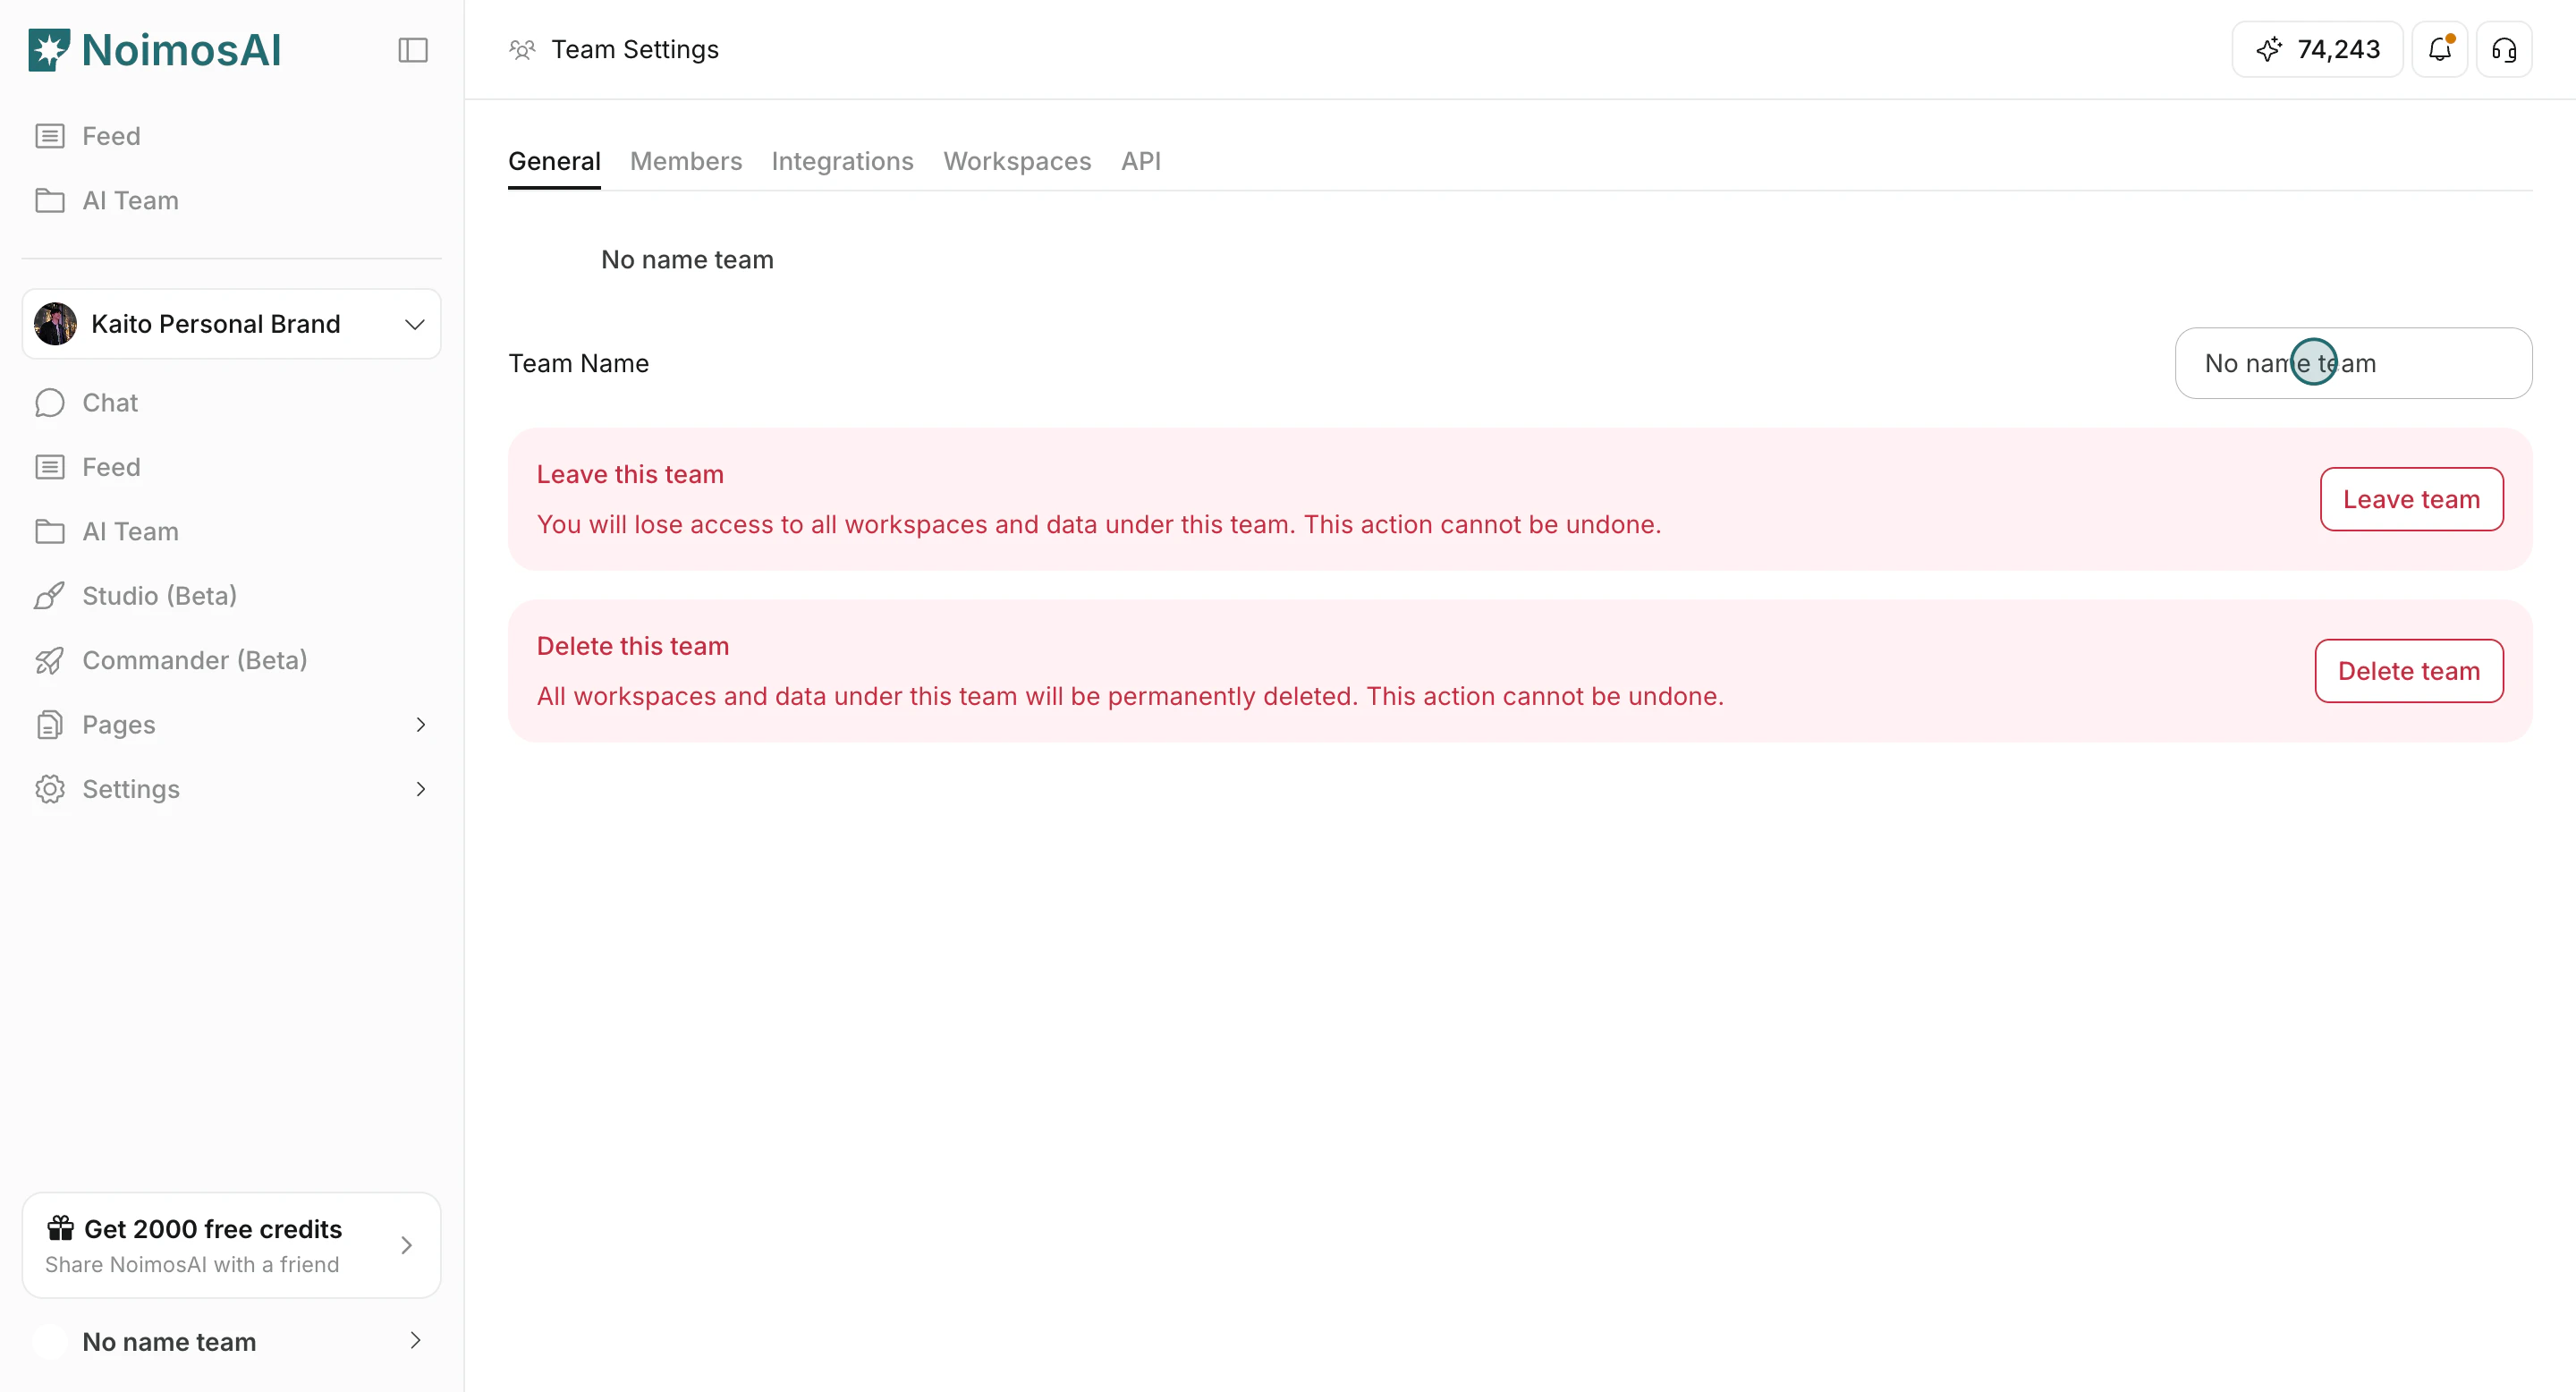Click the NoimosAI logo
The height and width of the screenshot is (1392, 2576).
(155, 50)
